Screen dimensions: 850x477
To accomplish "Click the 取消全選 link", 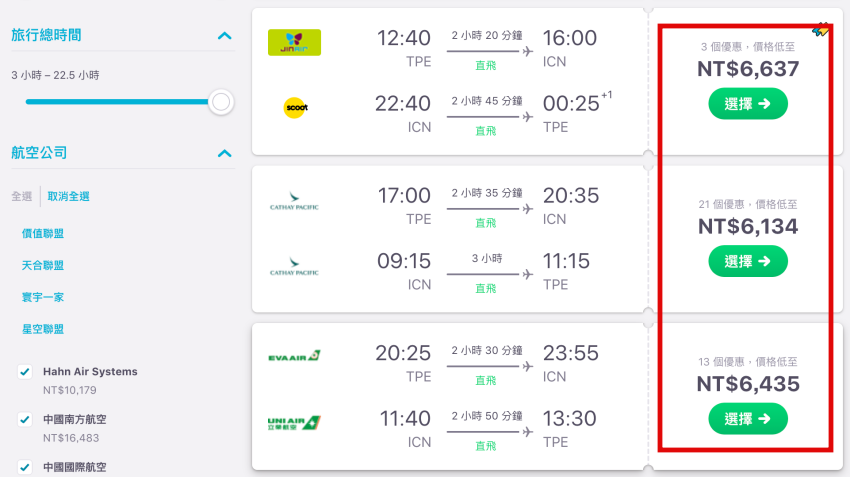I will coord(68,196).
